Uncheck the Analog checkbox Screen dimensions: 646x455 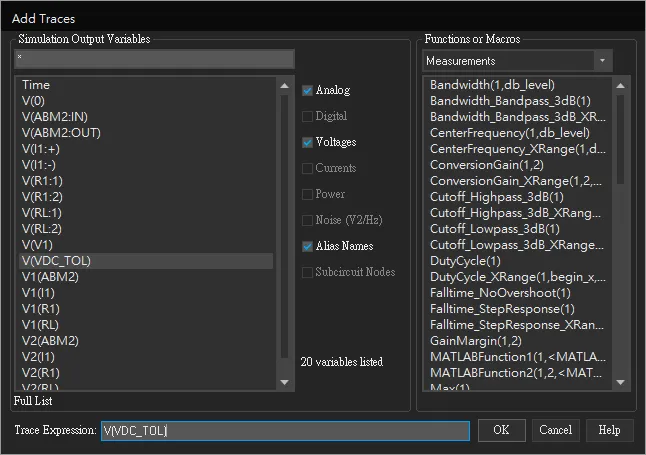[x=308, y=90]
